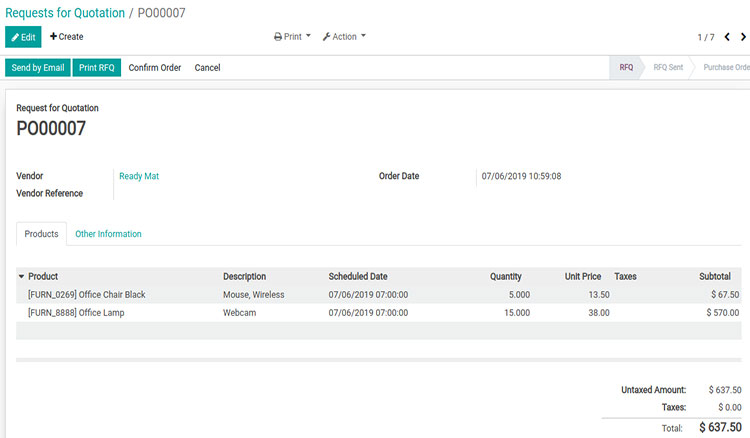Go to previous record arrow
The width and height of the screenshot is (750, 438).
(x=728, y=37)
